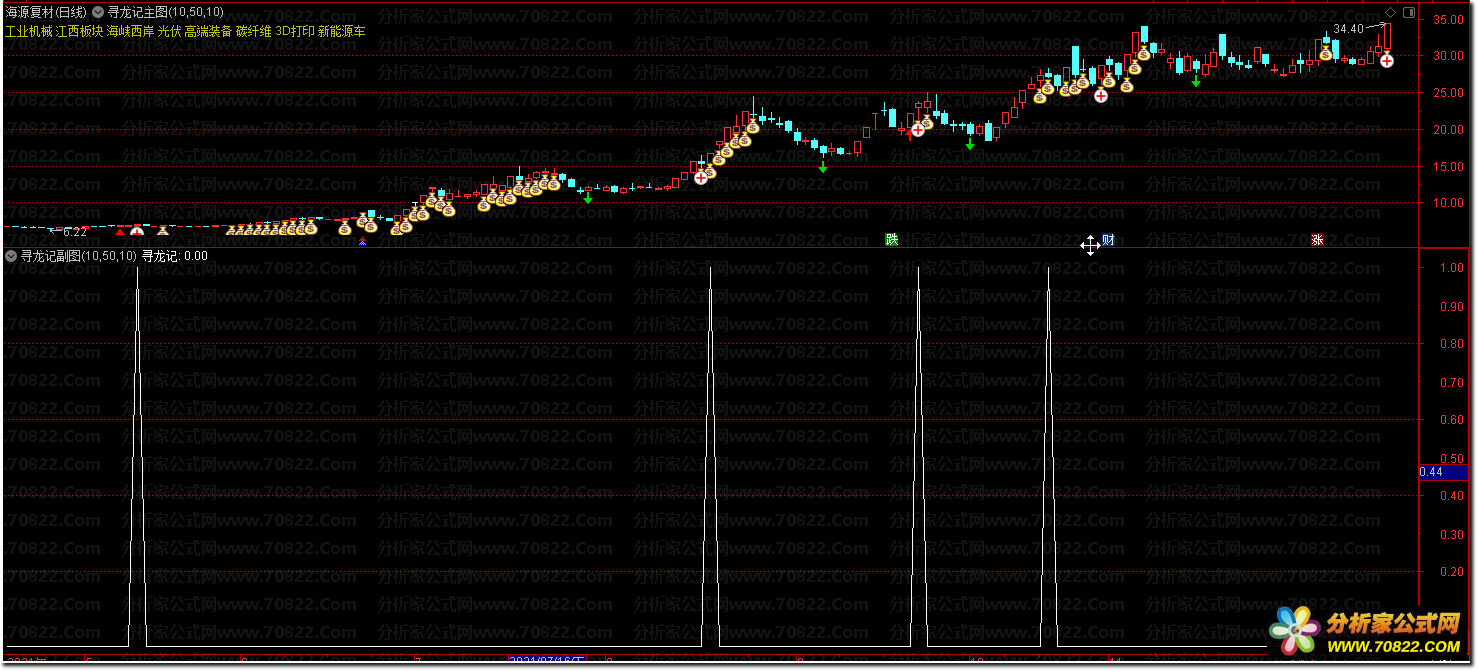Viewport: 1479px width, 671px height.
Task: Open the dropdown arrow beside 寻龙记主图
Action: (98, 13)
